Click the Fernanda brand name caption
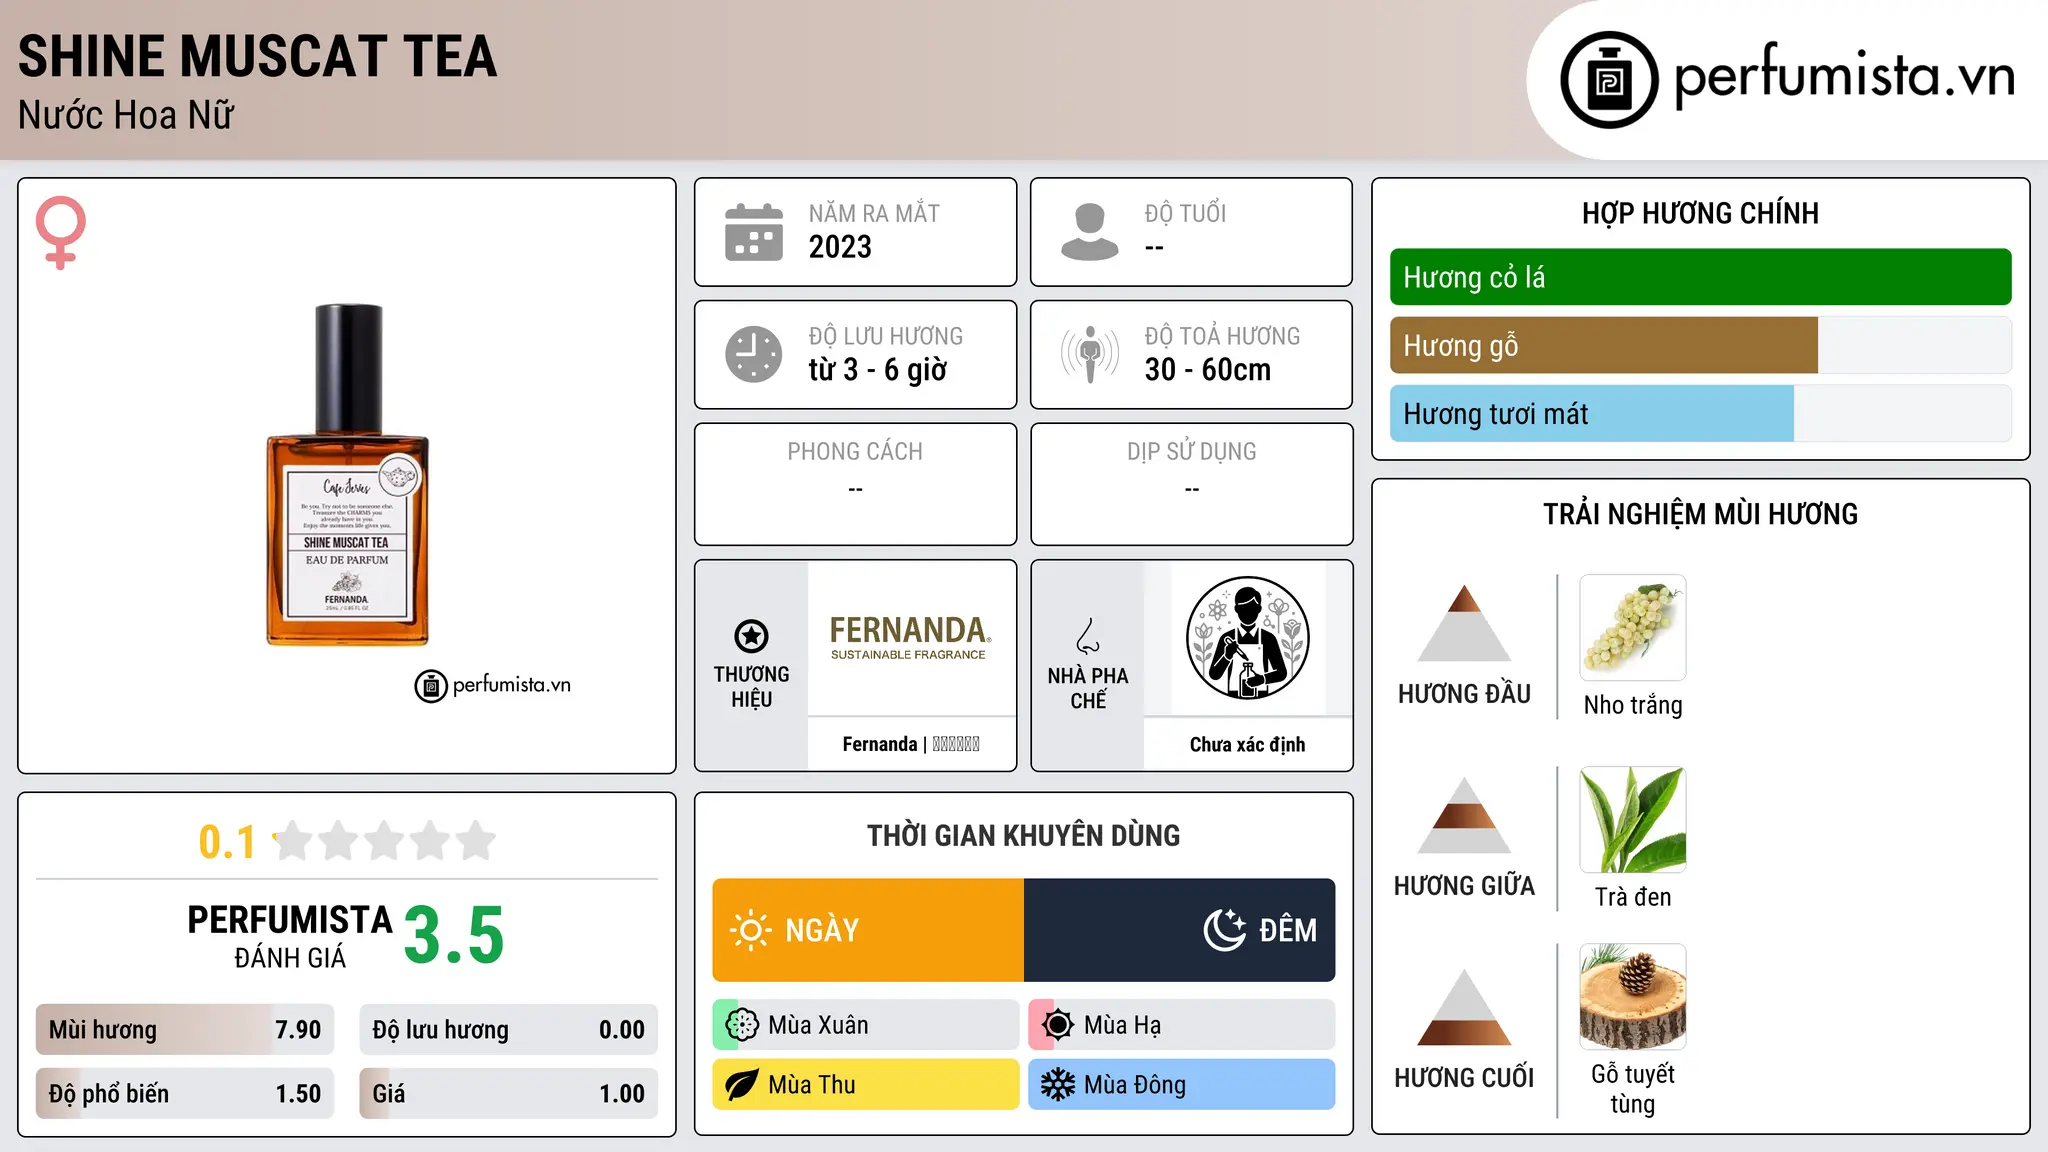Viewport: 2048px width, 1152px height. coord(911,744)
